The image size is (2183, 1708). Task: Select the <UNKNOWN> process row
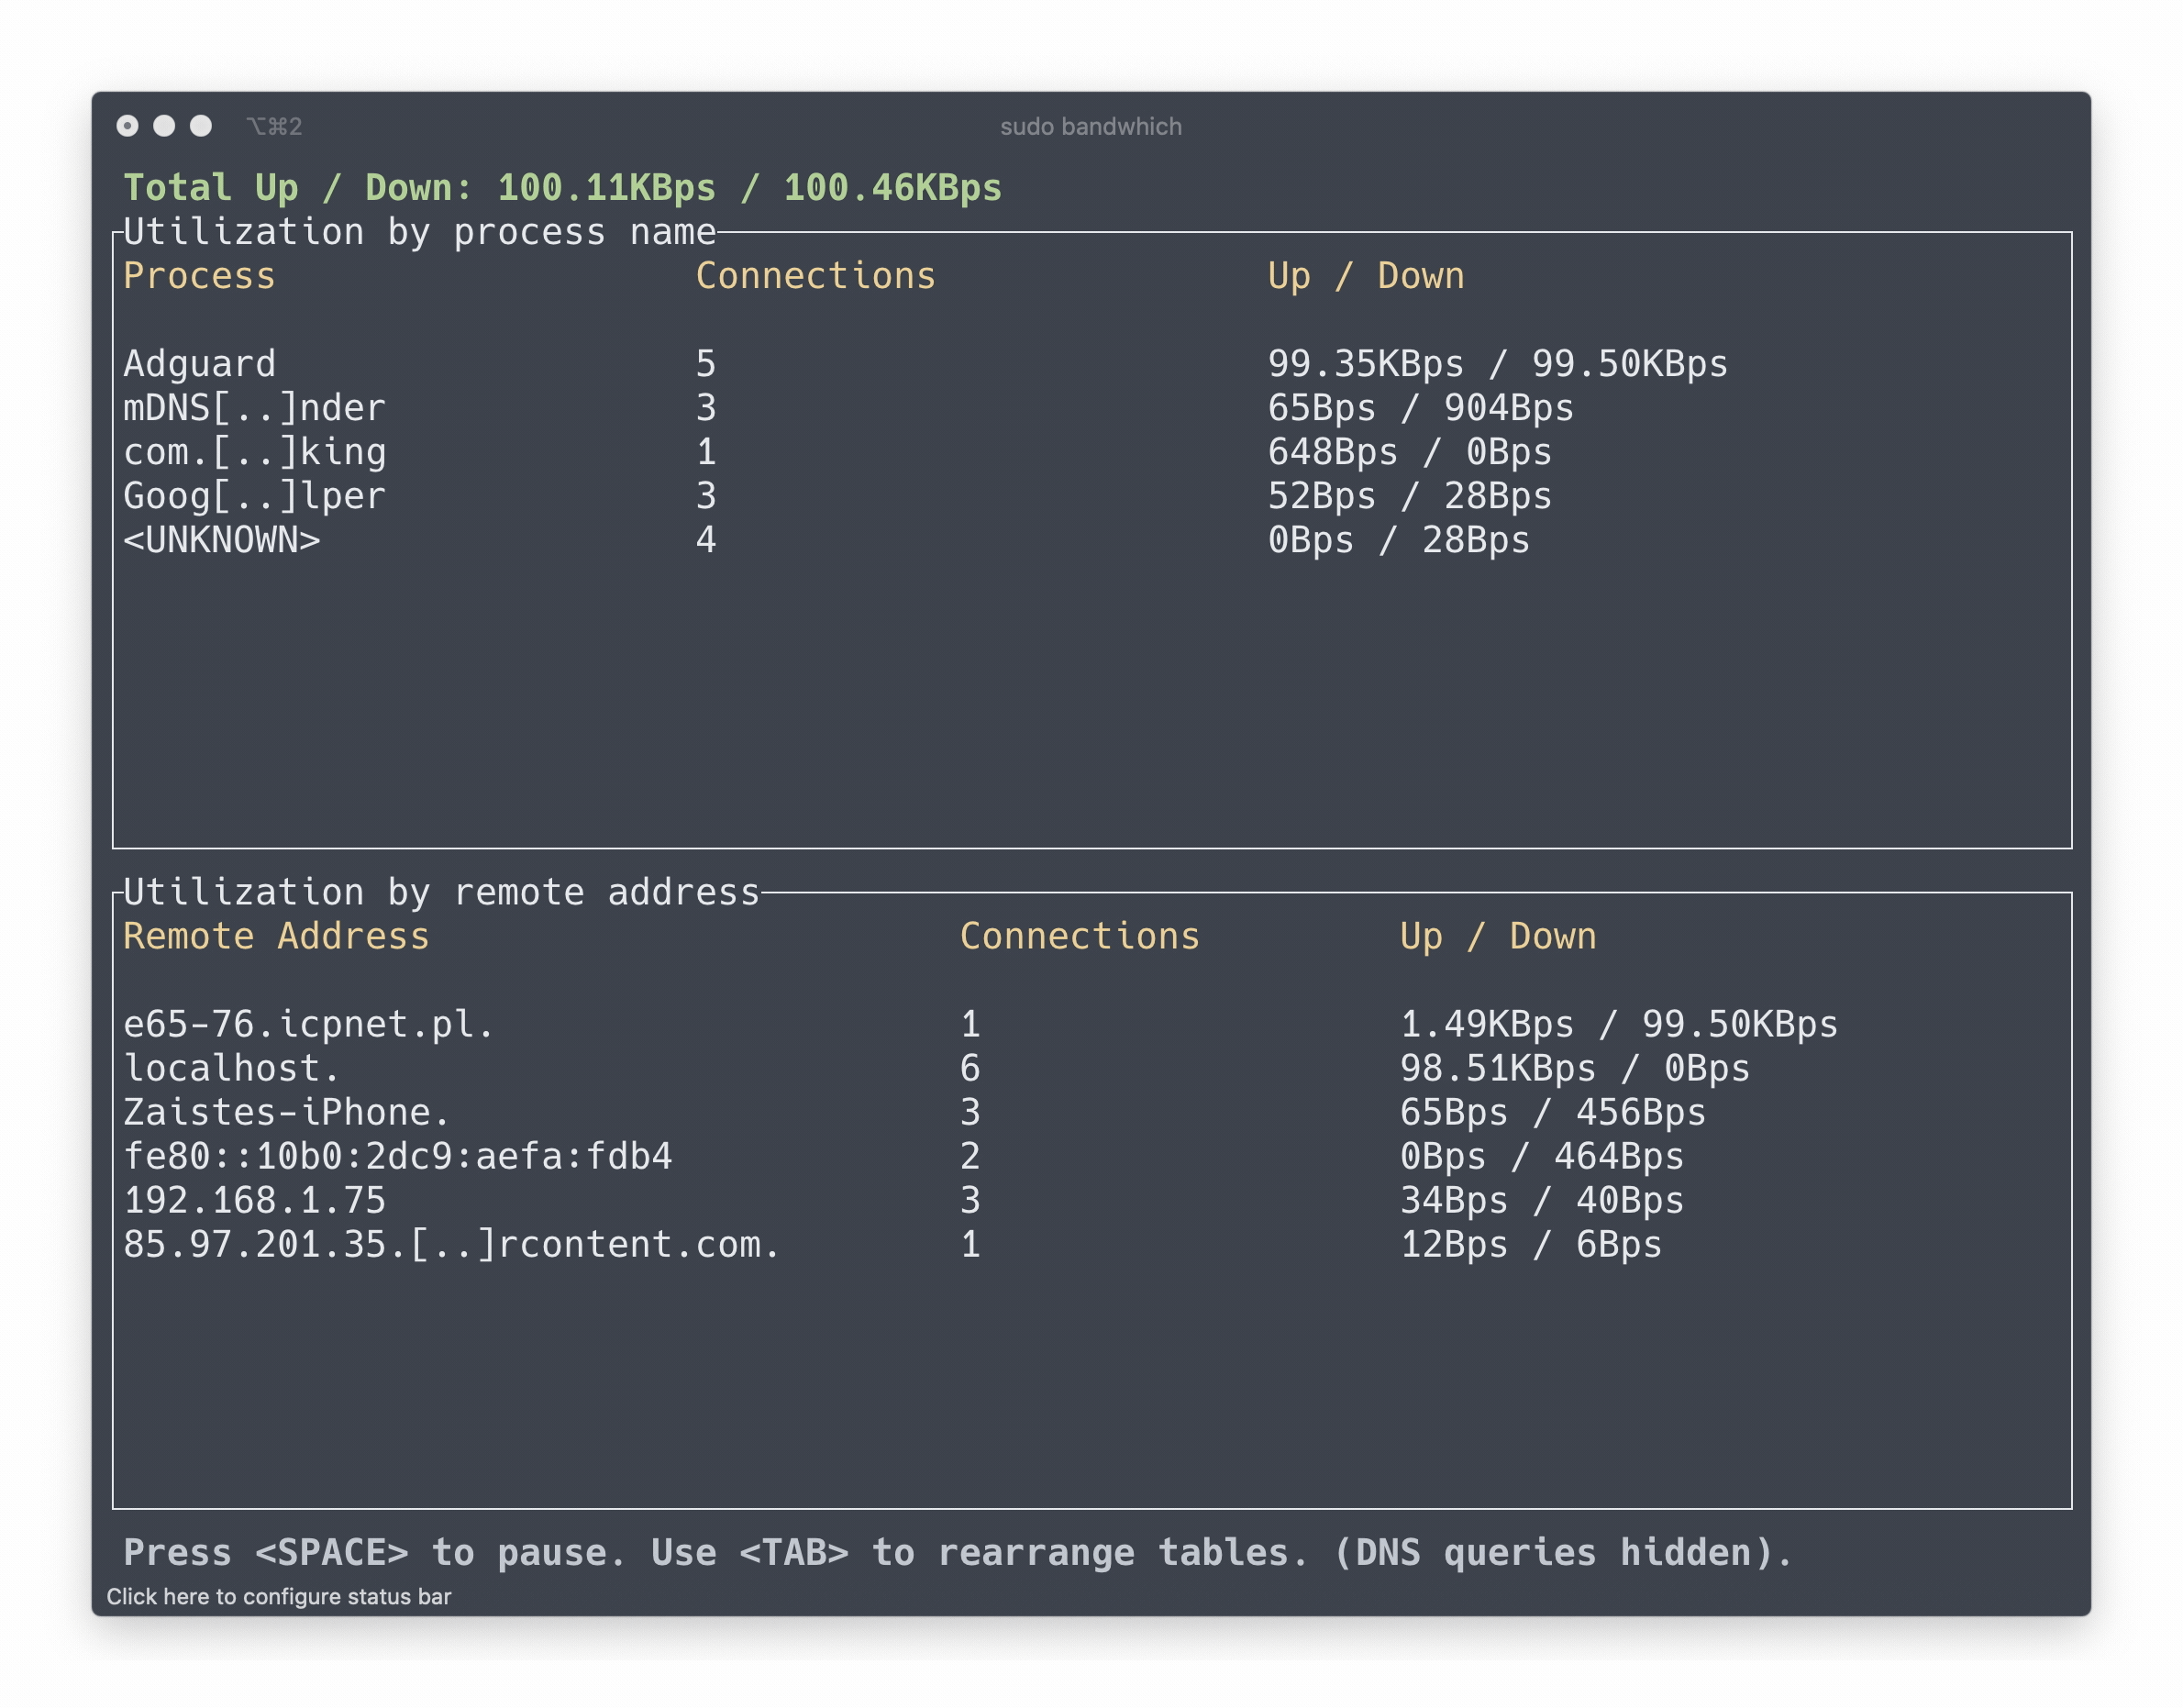222,540
